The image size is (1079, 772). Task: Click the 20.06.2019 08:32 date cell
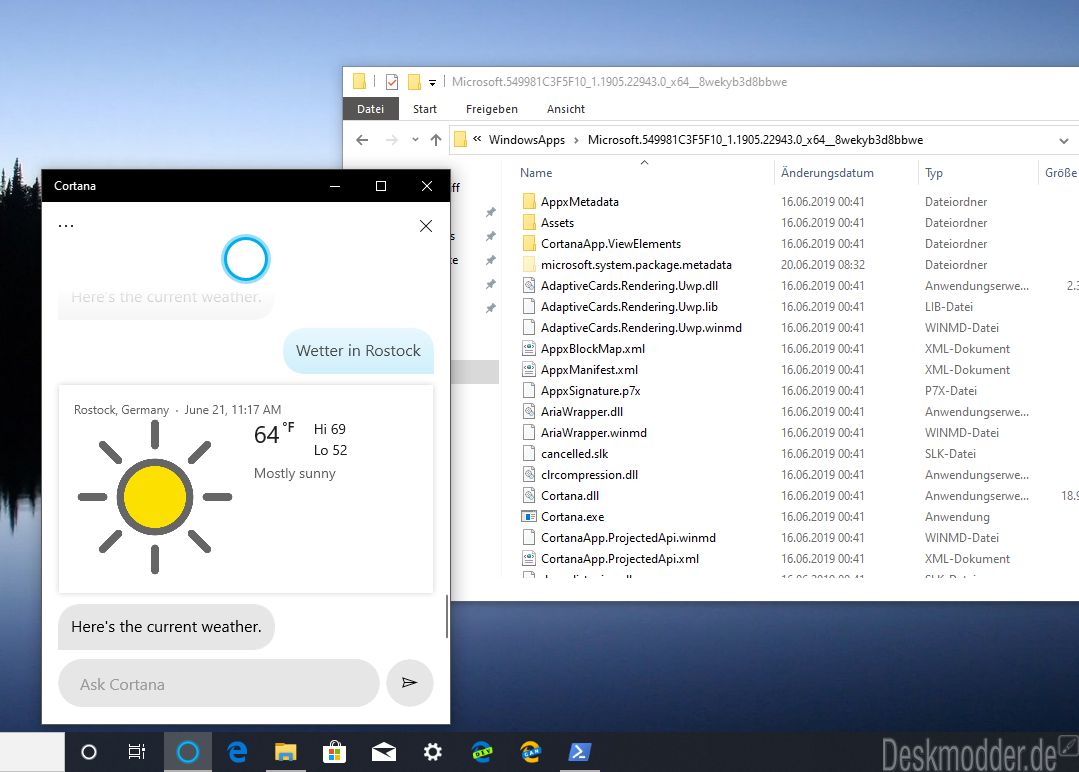pos(822,265)
